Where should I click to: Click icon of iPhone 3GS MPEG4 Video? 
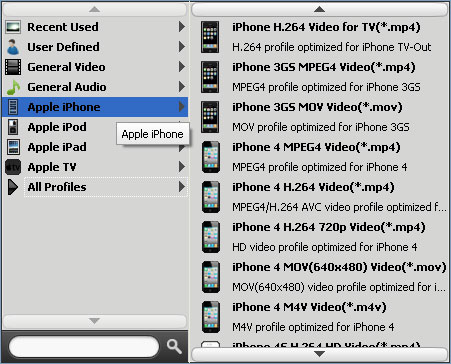[210, 77]
